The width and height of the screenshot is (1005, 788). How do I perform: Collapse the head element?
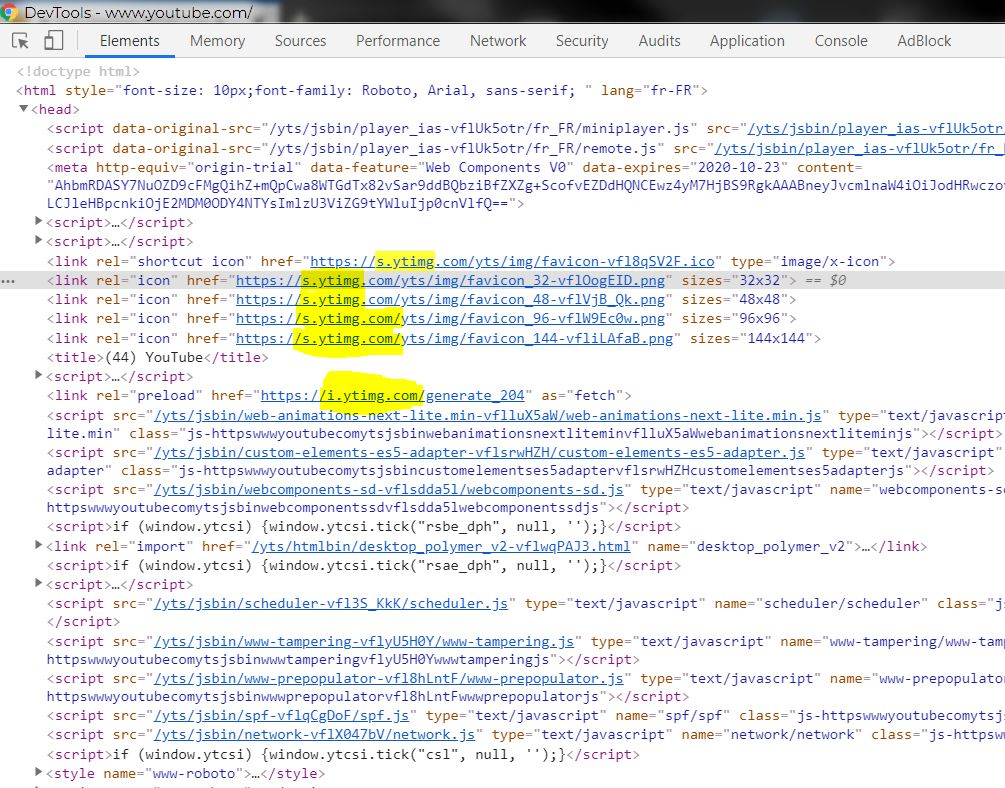(23, 110)
